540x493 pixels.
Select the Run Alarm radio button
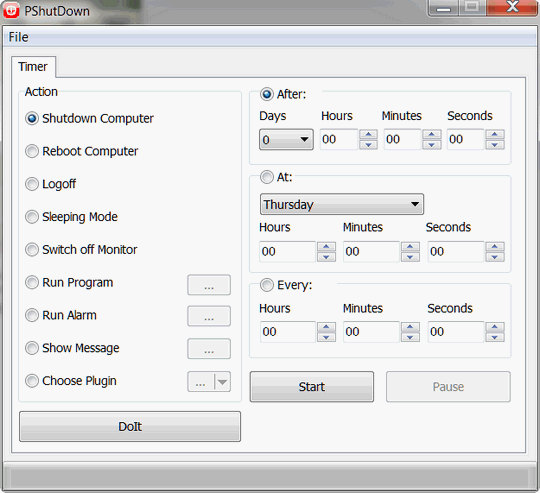pos(32,315)
